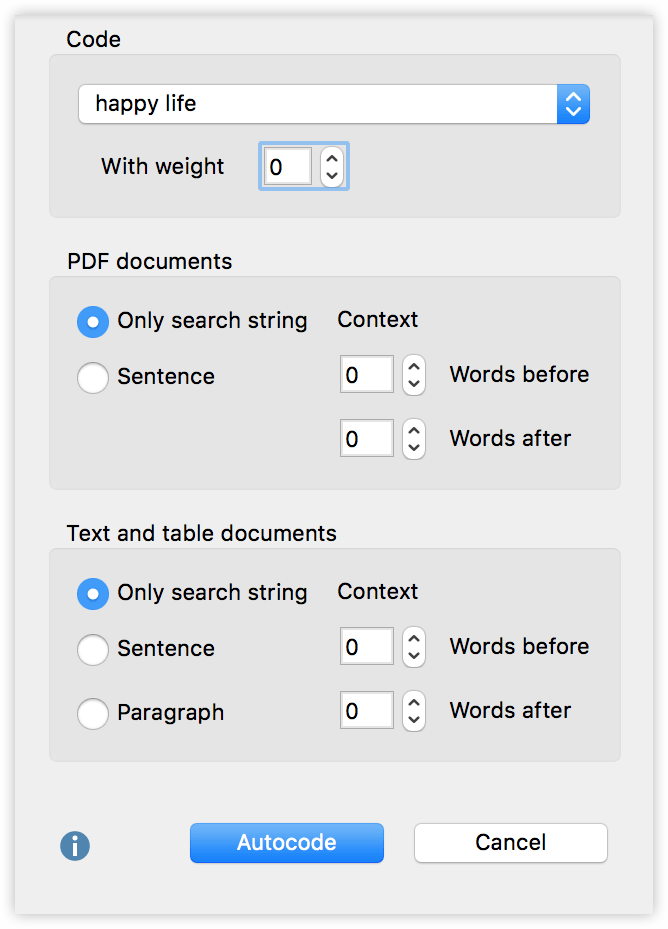Click the With weight input field
The width and height of the screenshot is (668, 929).
[x=287, y=166]
